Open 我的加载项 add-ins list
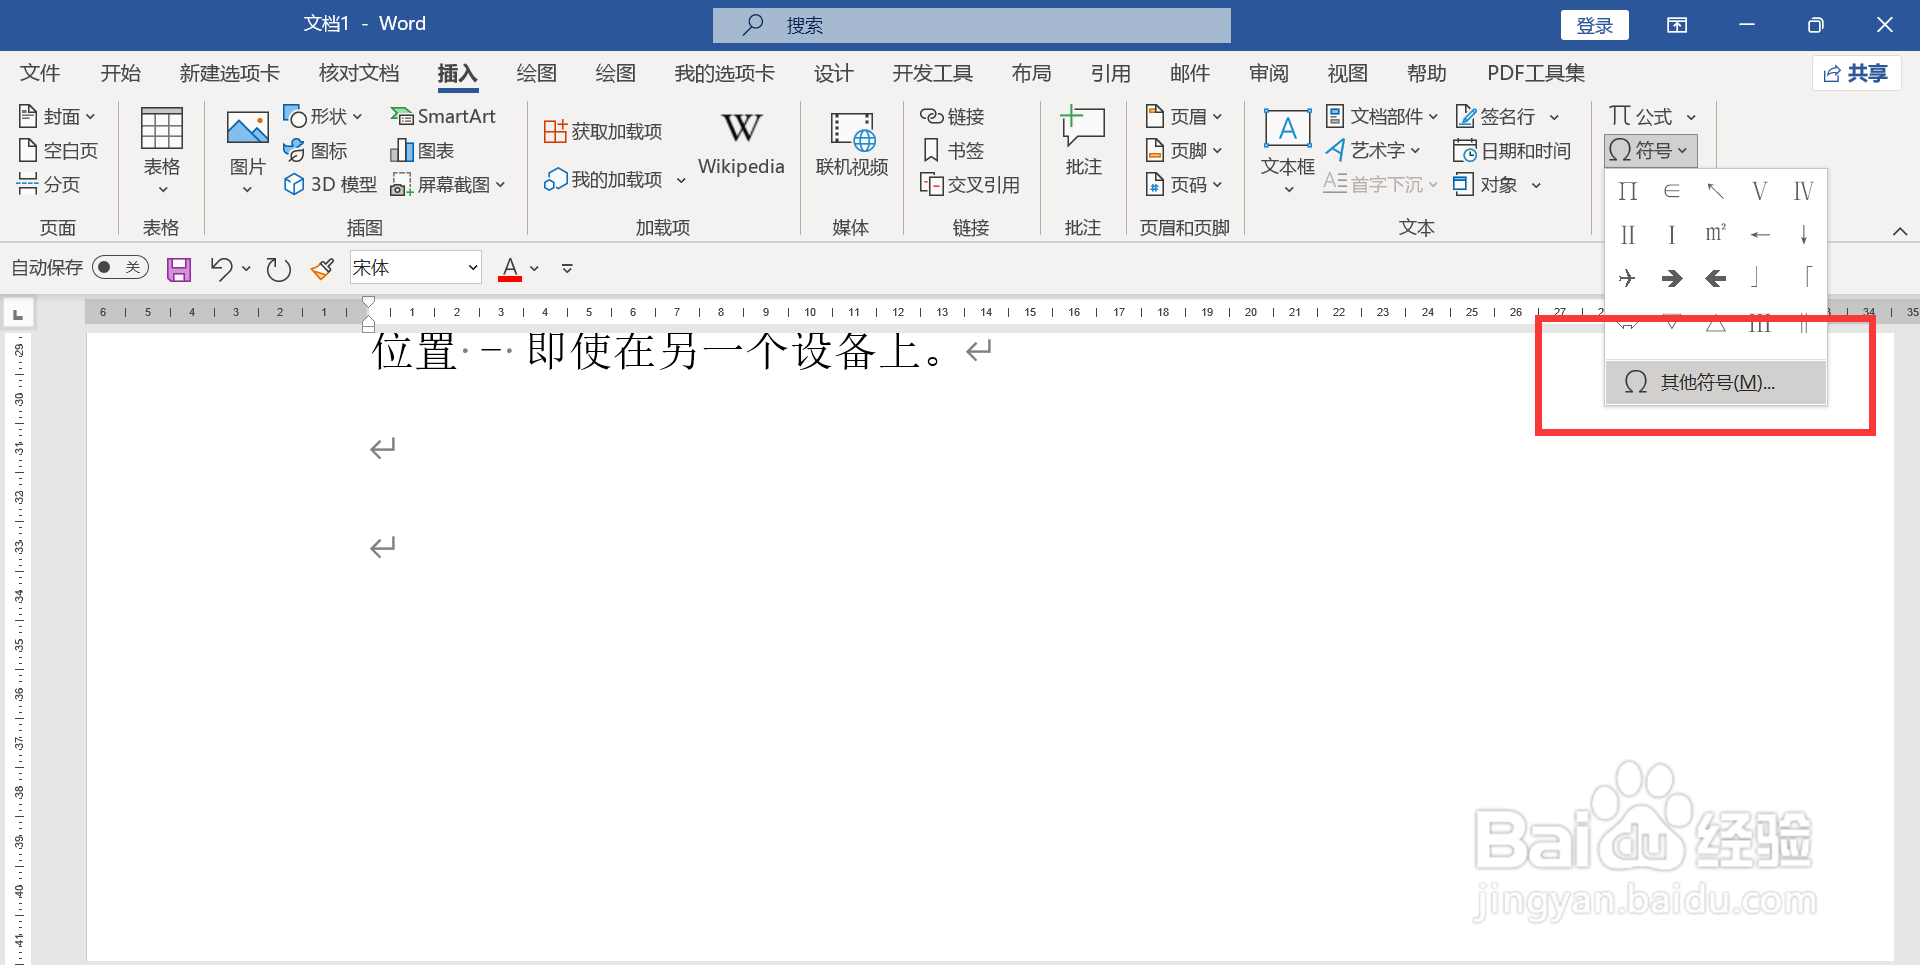1920x965 pixels. tap(614, 180)
